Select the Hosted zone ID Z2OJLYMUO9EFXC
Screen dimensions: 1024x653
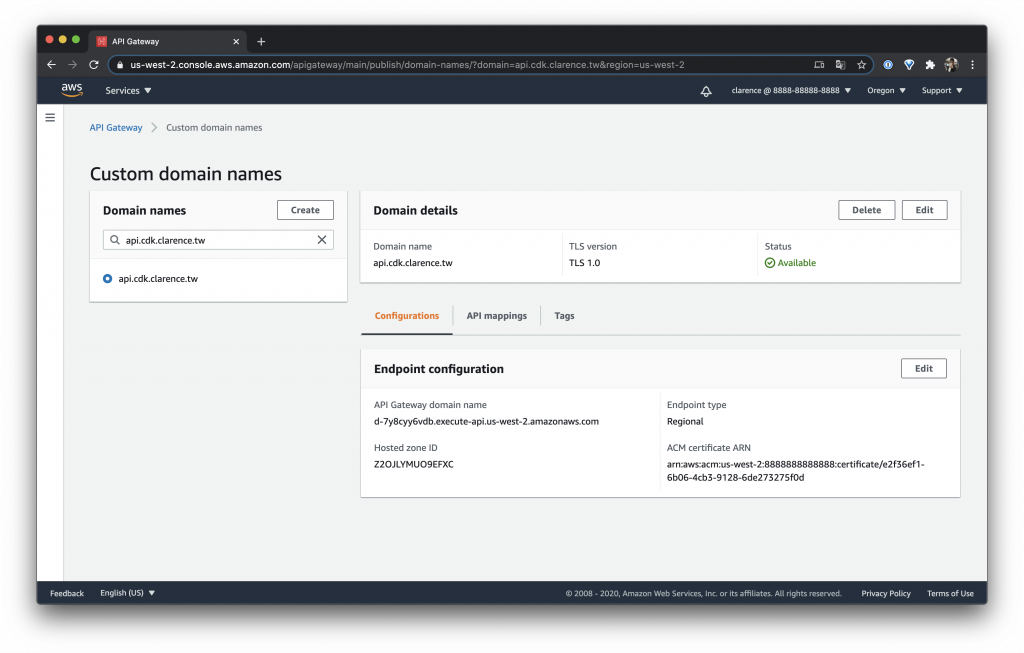pyautogui.click(x=413, y=464)
